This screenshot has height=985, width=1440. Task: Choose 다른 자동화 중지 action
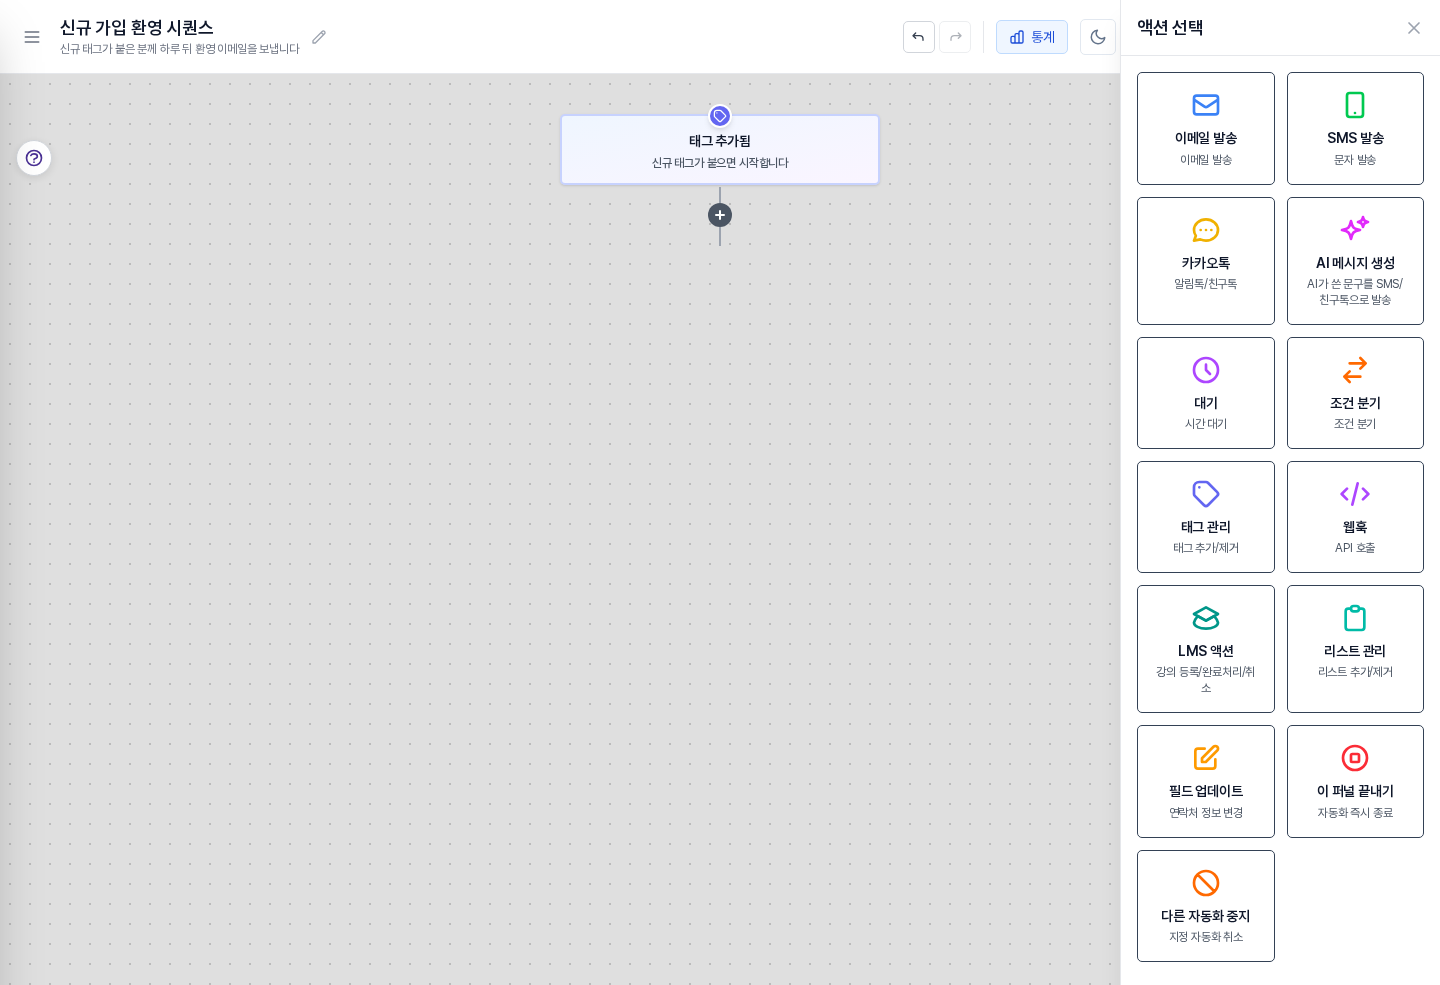click(1206, 906)
